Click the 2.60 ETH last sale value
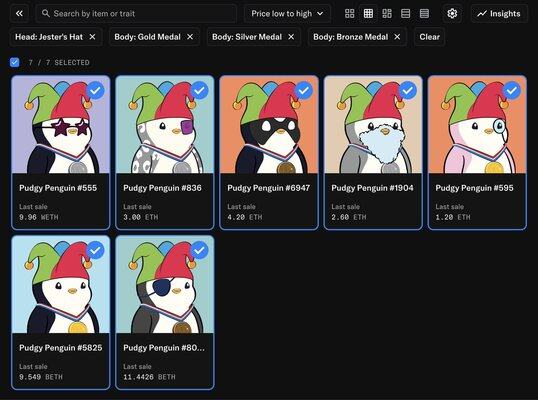 [349, 217]
